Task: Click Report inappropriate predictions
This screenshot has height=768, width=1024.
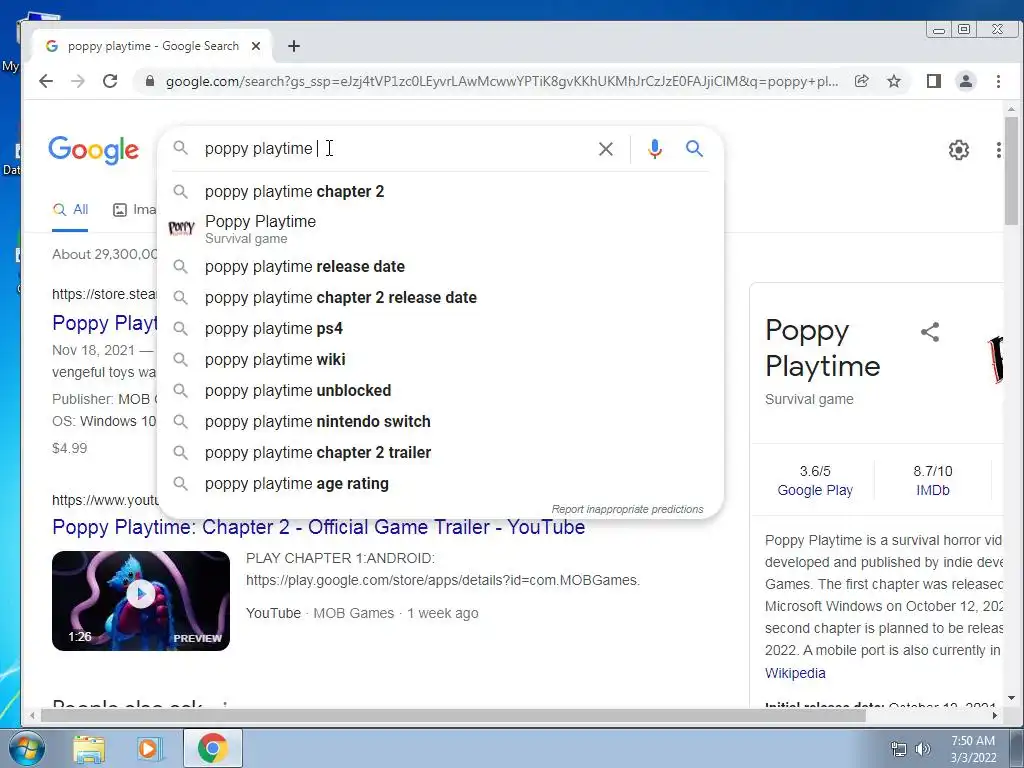Action: coord(627,509)
